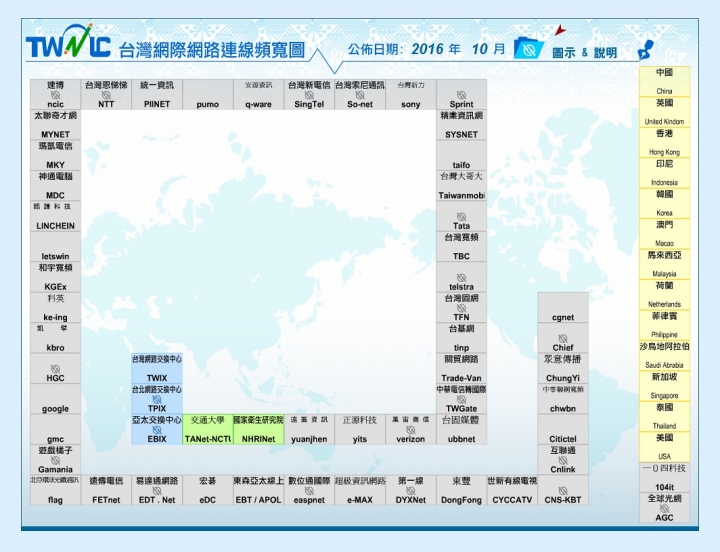
Task: Pick the google cell
Action: coord(56,399)
